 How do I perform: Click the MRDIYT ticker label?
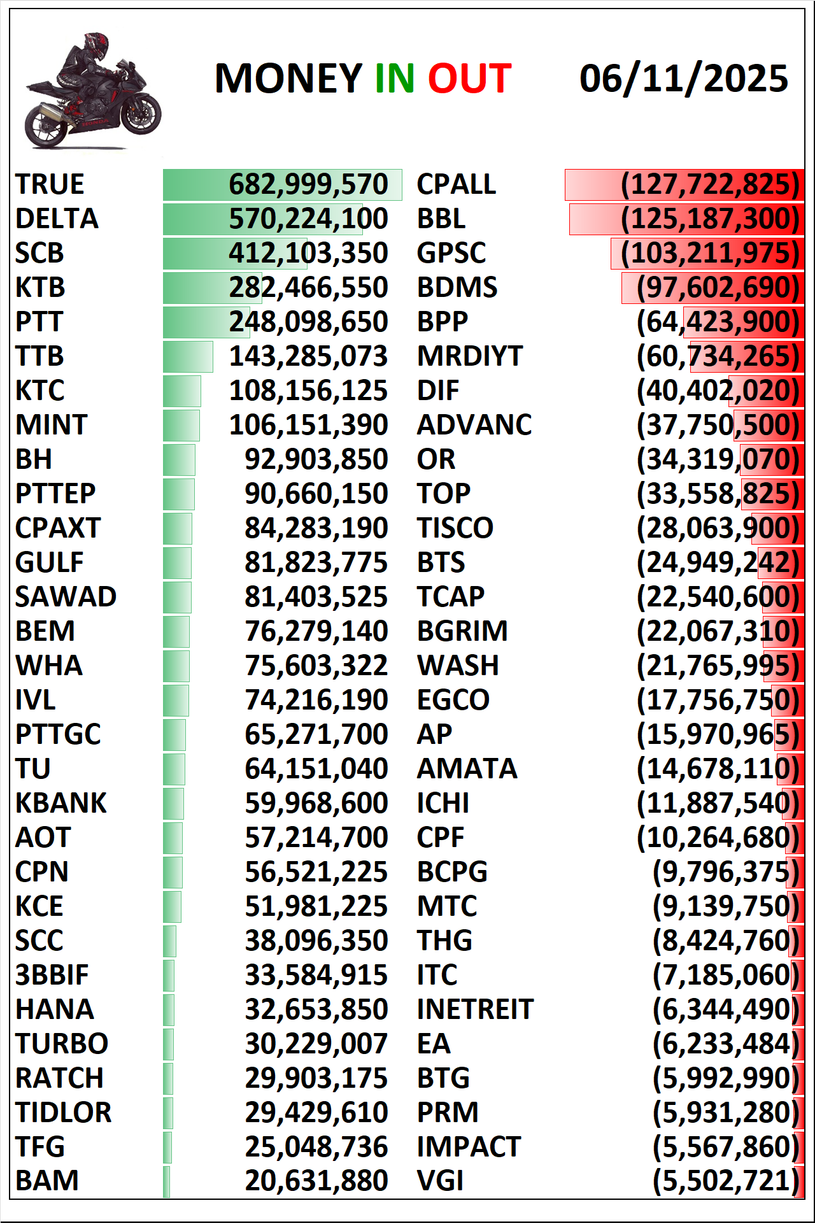pos(470,357)
